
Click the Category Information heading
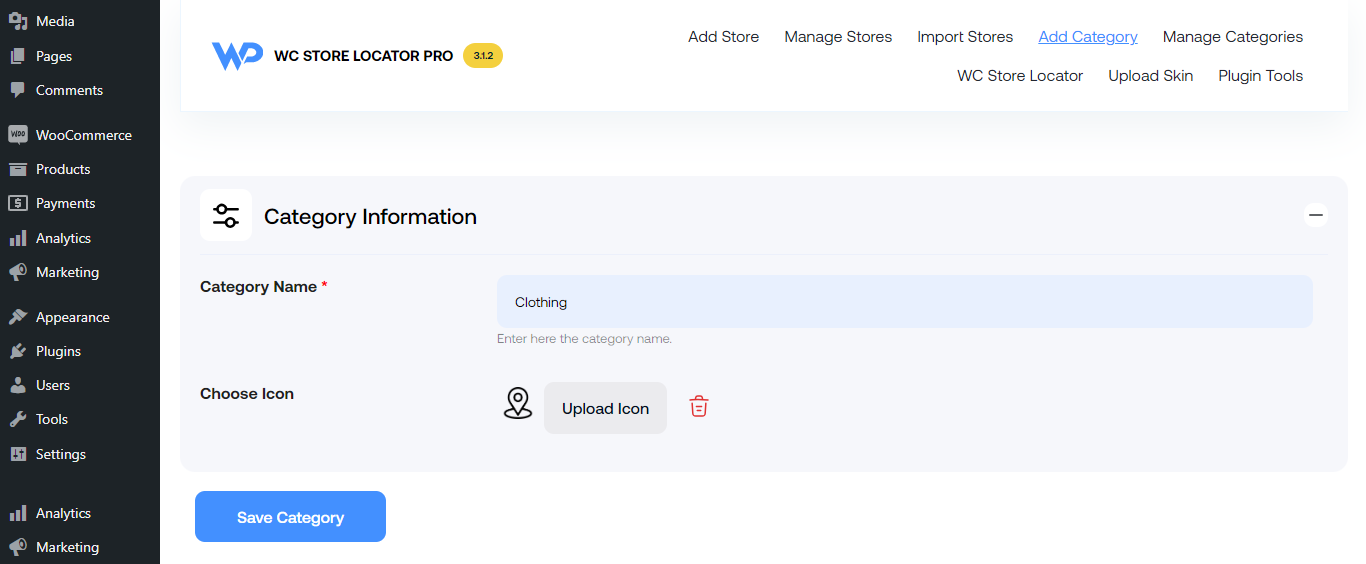pyautogui.click(x=370, y=217)
